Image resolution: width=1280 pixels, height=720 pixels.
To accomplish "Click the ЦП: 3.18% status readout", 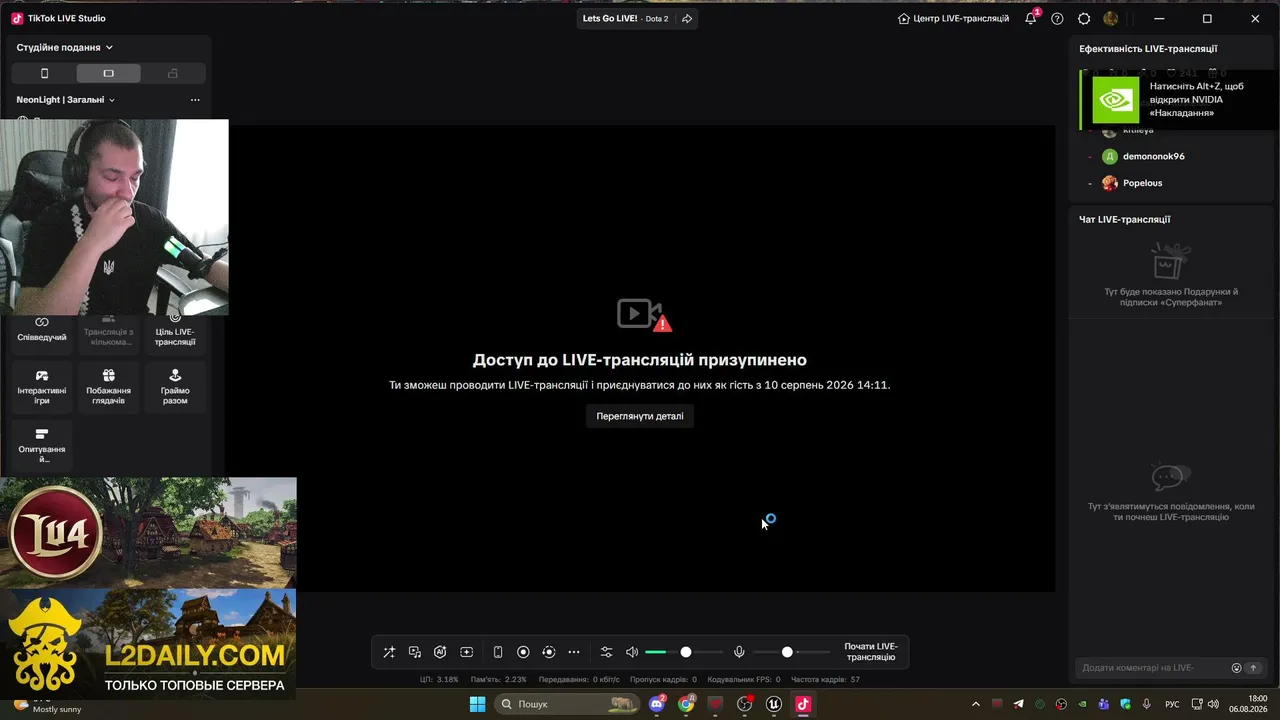I will pyautogui.click(x=439, y=680).
